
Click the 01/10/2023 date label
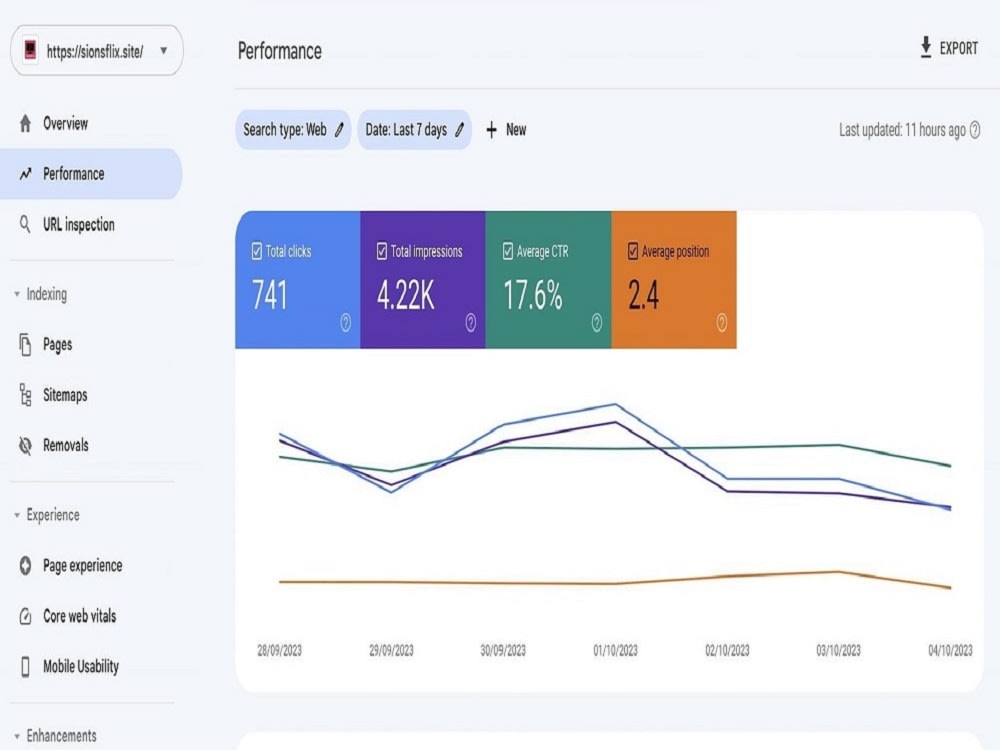point(615,651)
